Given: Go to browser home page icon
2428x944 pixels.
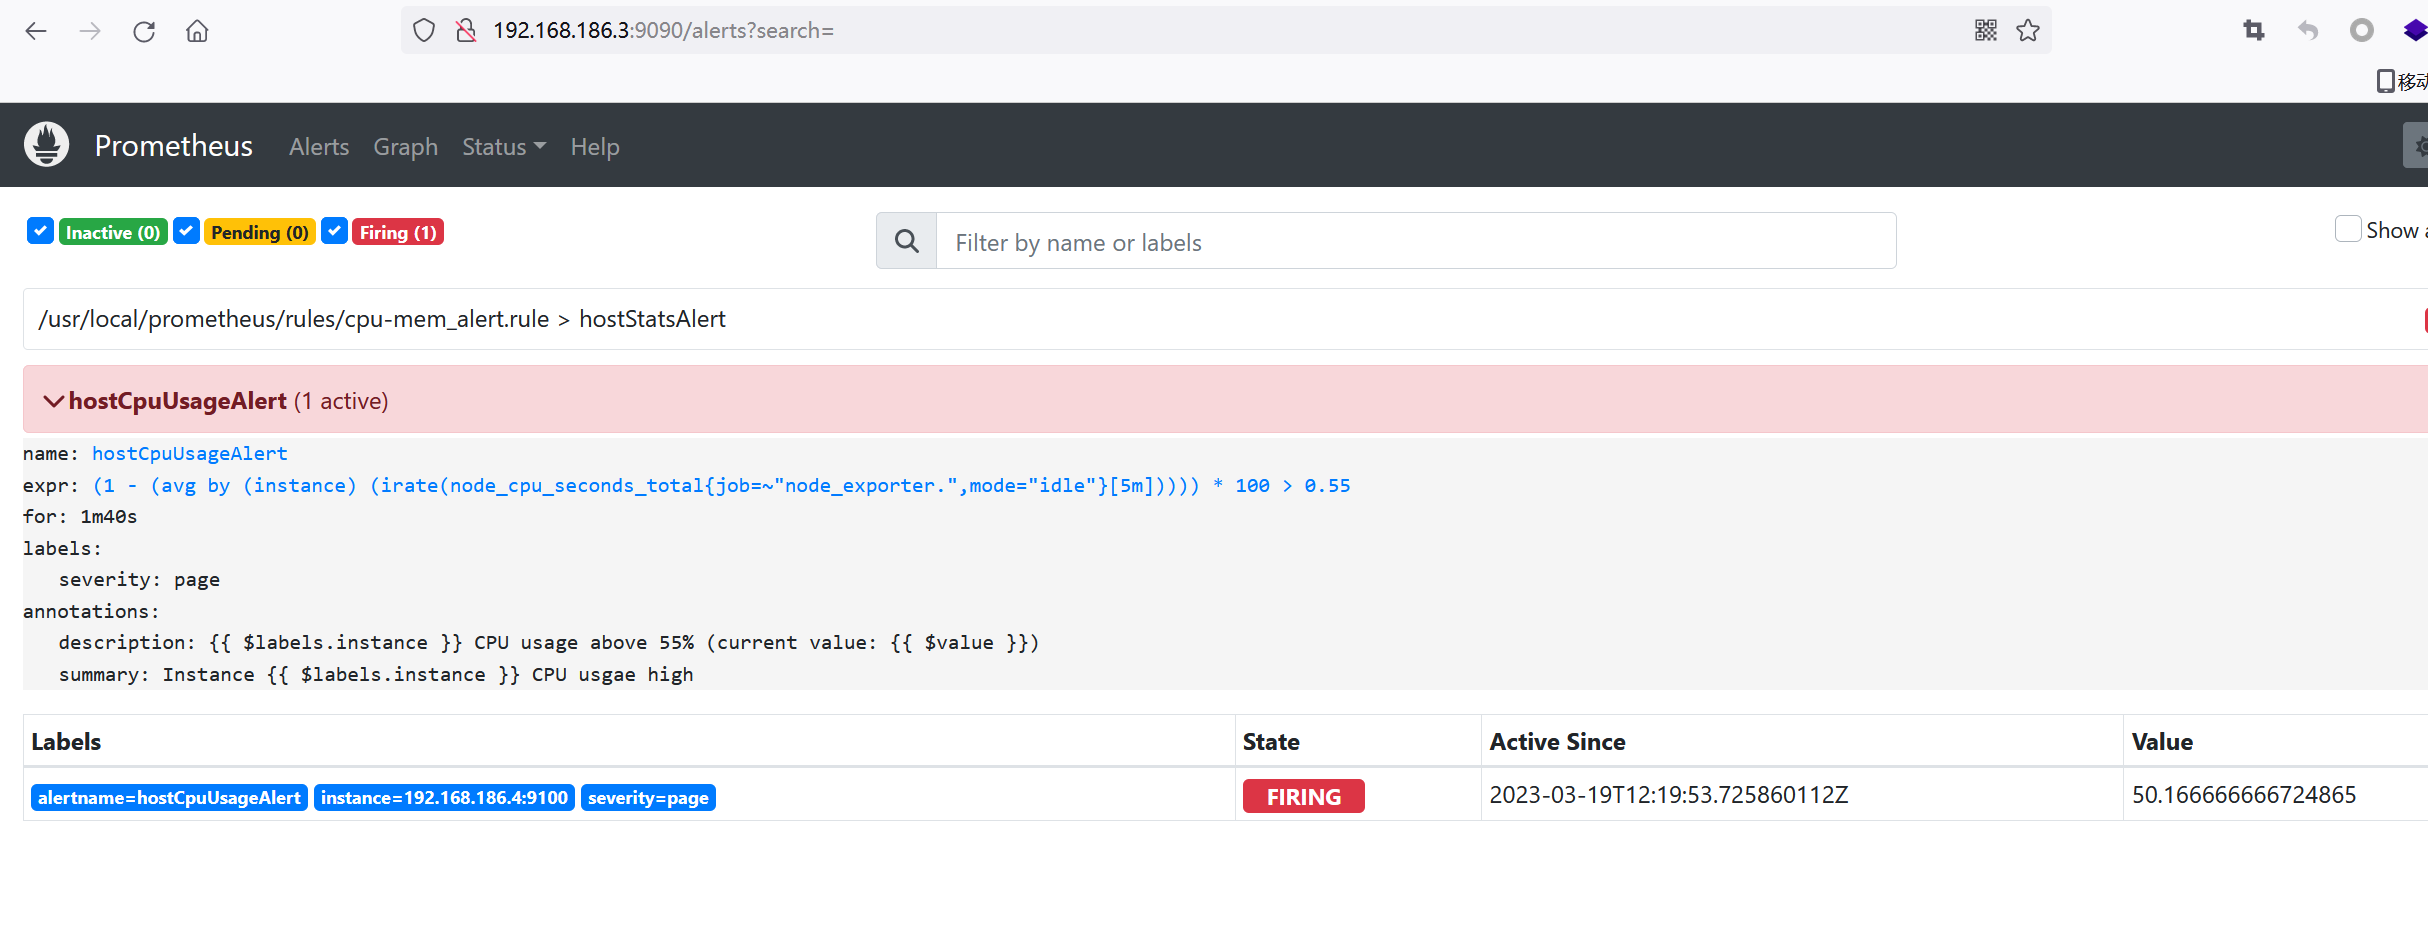Looking at the screenshot, I should pyautogui.click(x=197, y=31).
